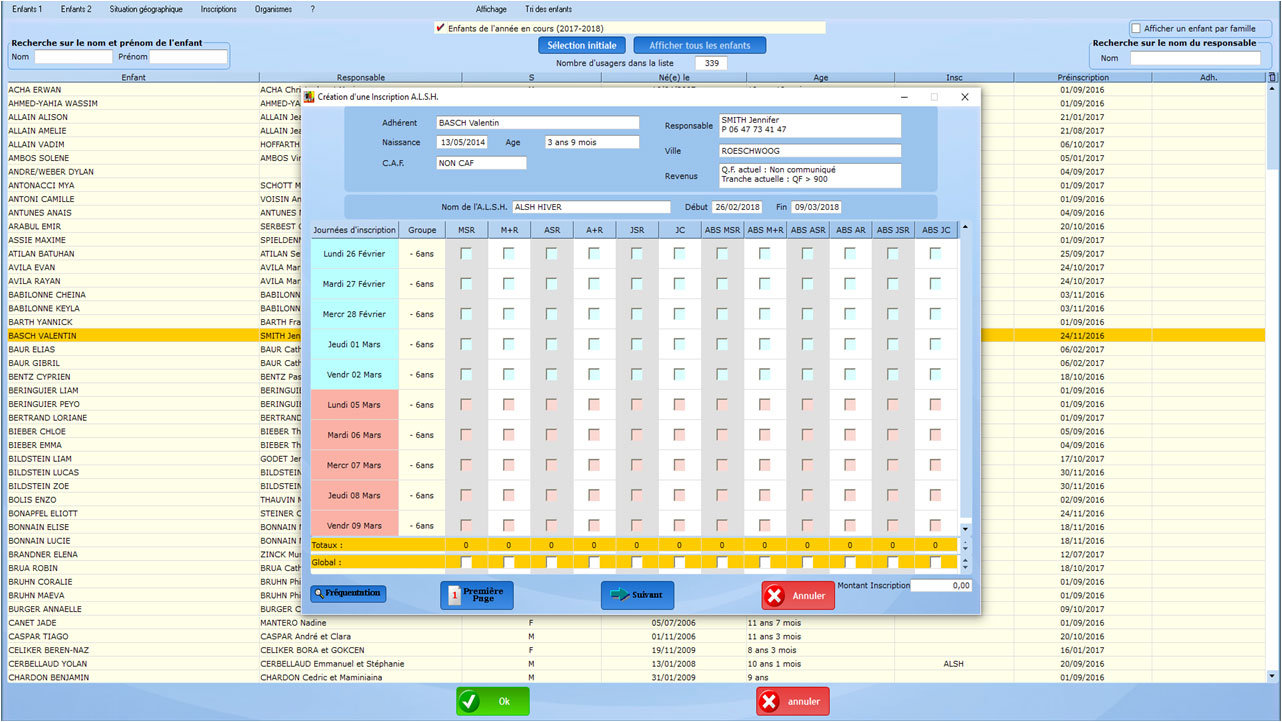1282x722 pixels.
Task: Click the Fréquentation button
Action: (x=348, y=594)
